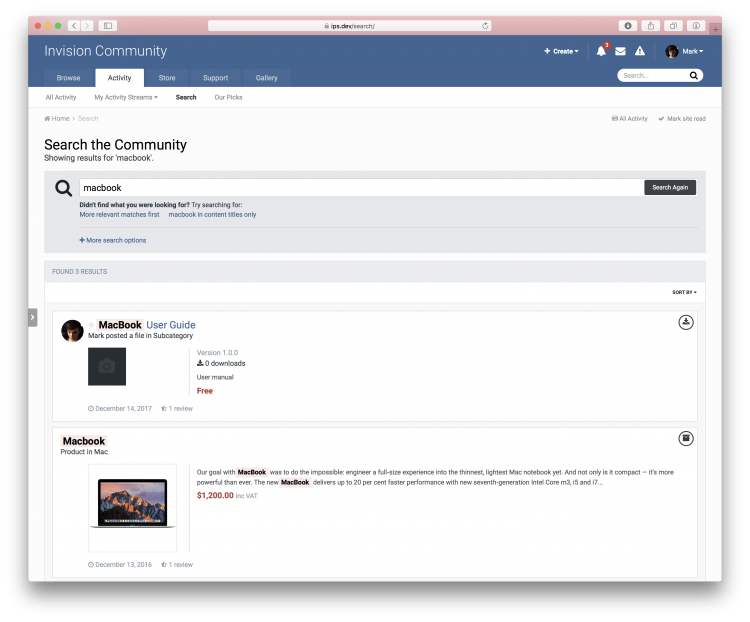Click 1 review on User Guide result

[x=177, y=409]
